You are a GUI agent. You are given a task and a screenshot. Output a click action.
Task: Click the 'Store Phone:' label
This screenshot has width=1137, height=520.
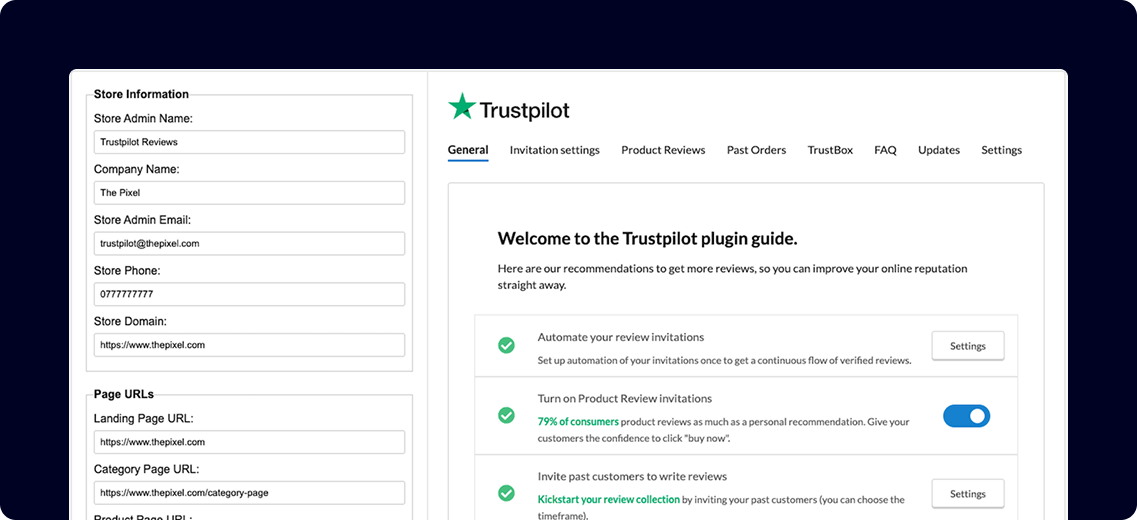(127, 270)
